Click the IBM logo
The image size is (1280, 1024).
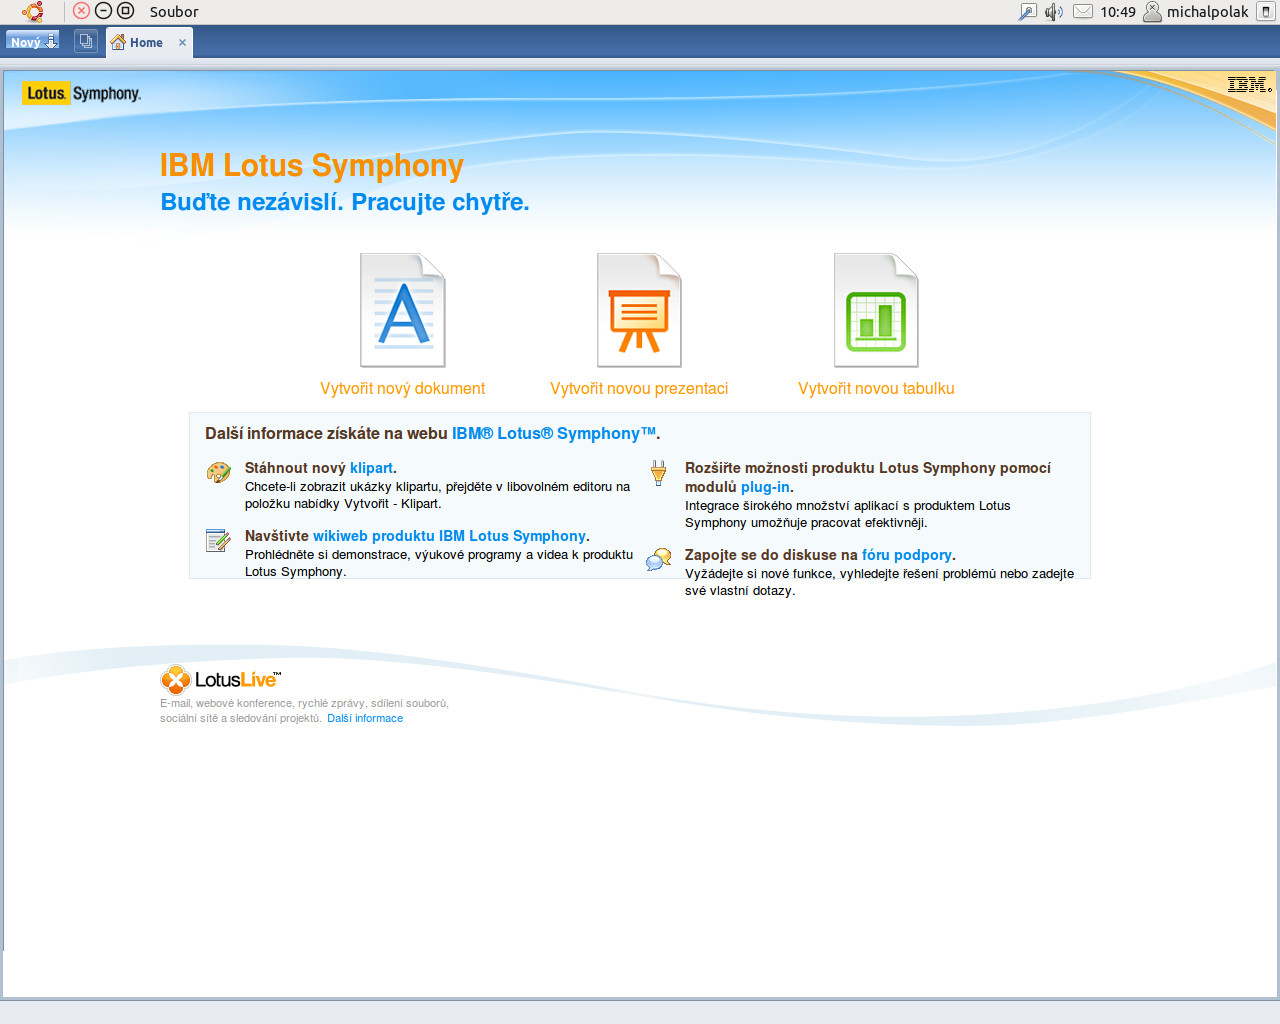(x=1249, y=85)
